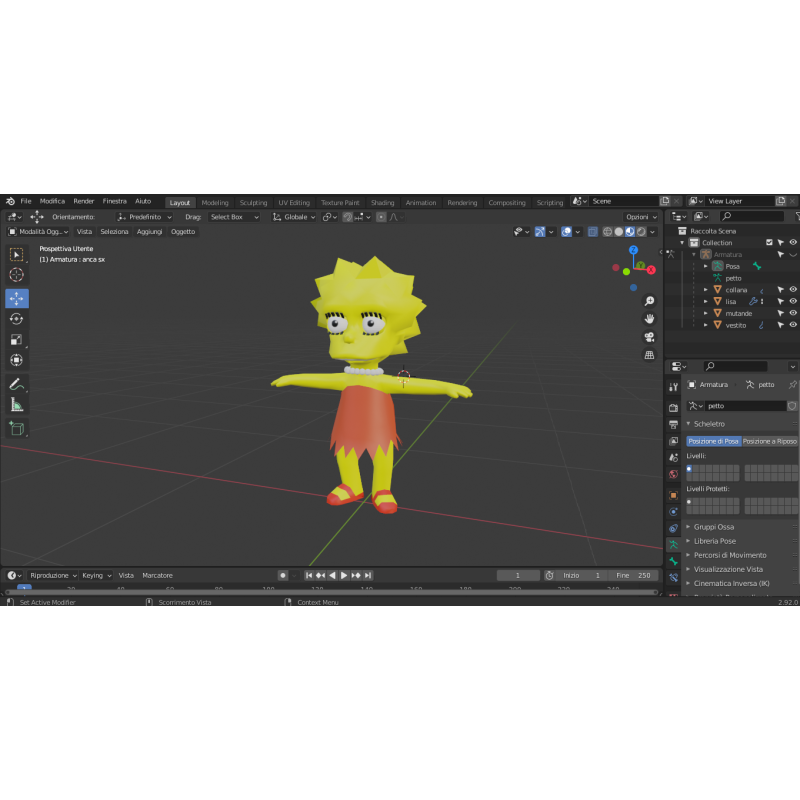800x800 pixels.
Task: Open the Predefinito orientation dropdown
Action: 144,217
